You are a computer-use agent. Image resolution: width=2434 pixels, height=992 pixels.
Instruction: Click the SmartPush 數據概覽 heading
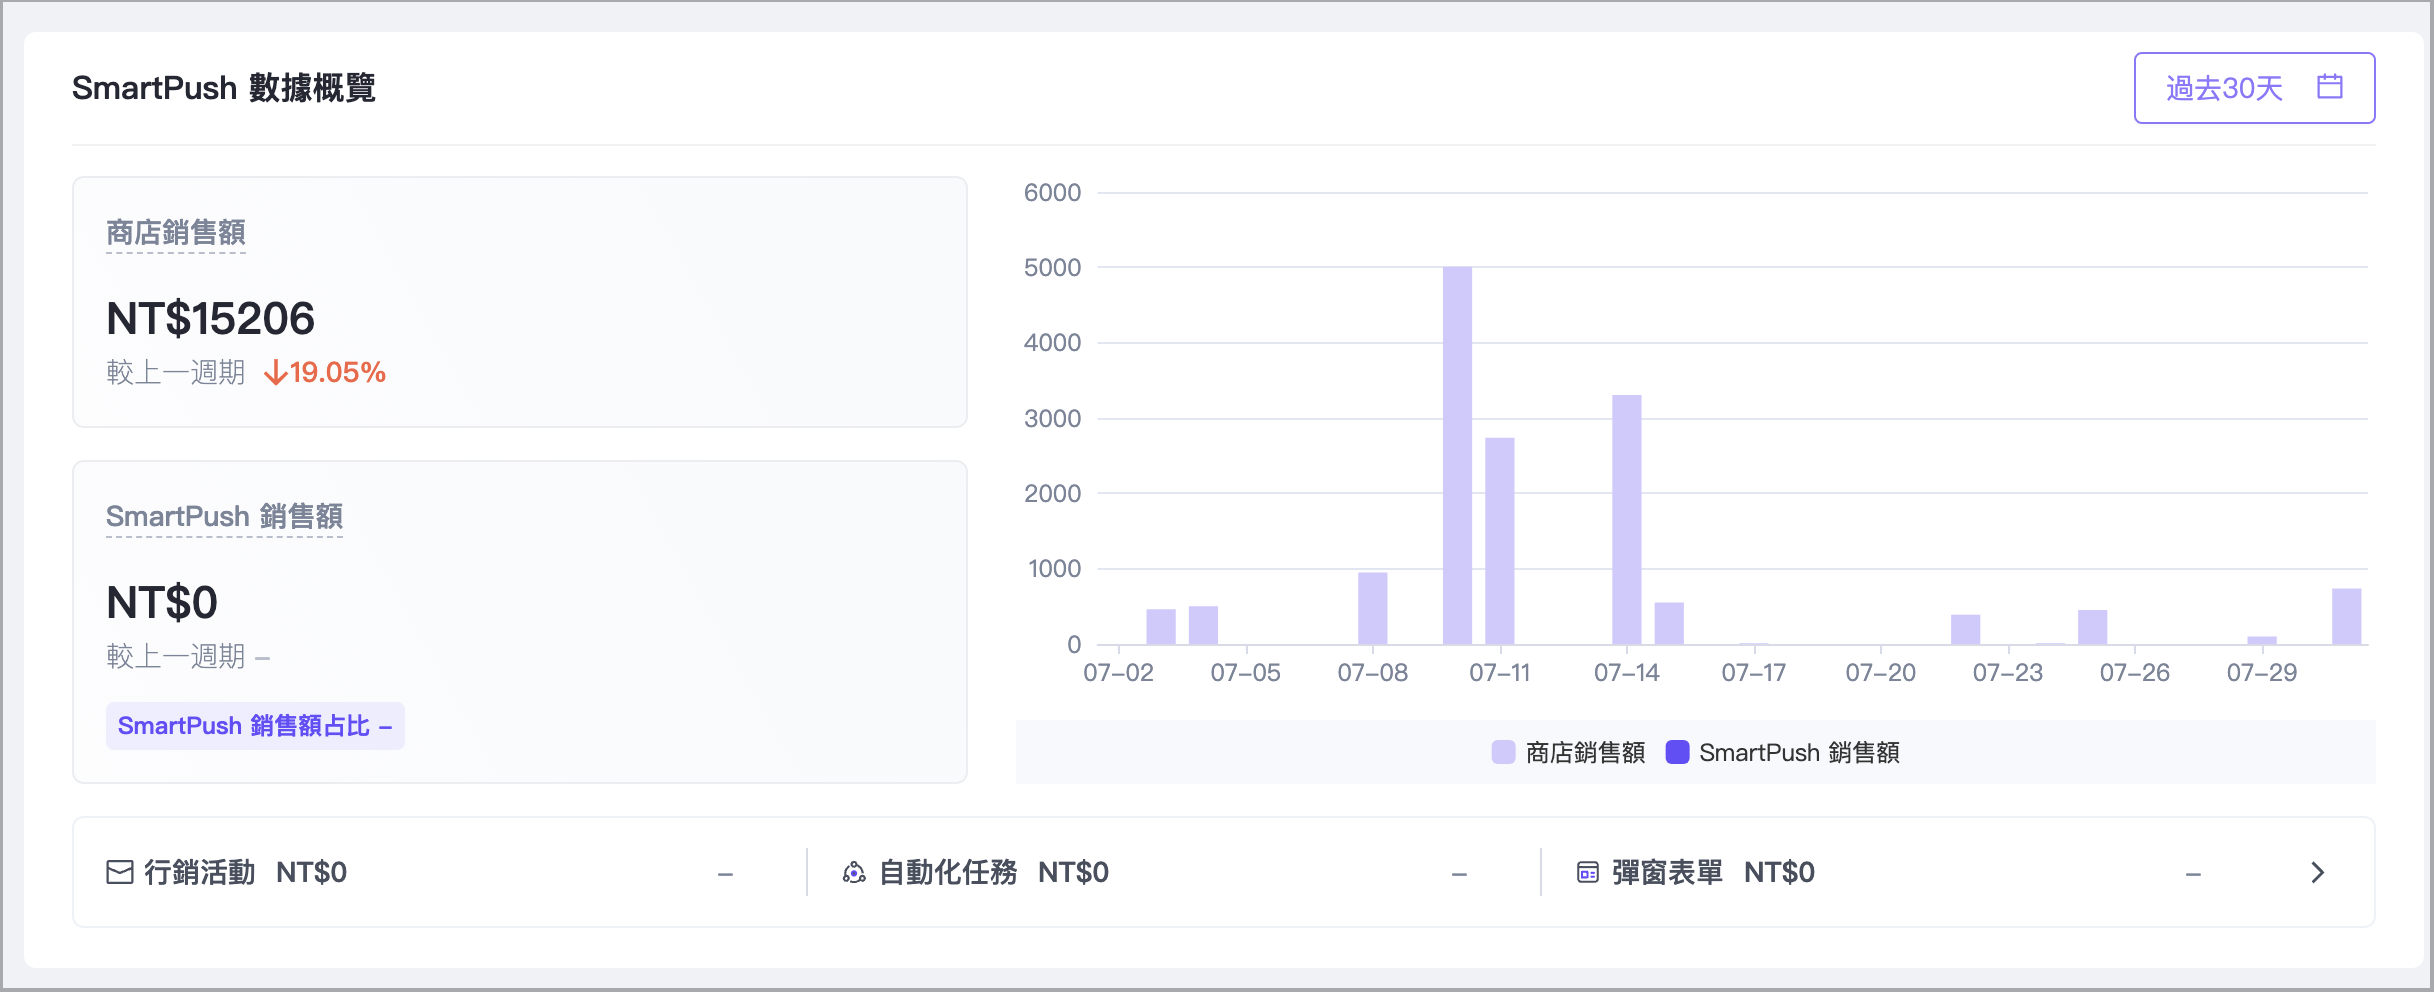224,88
